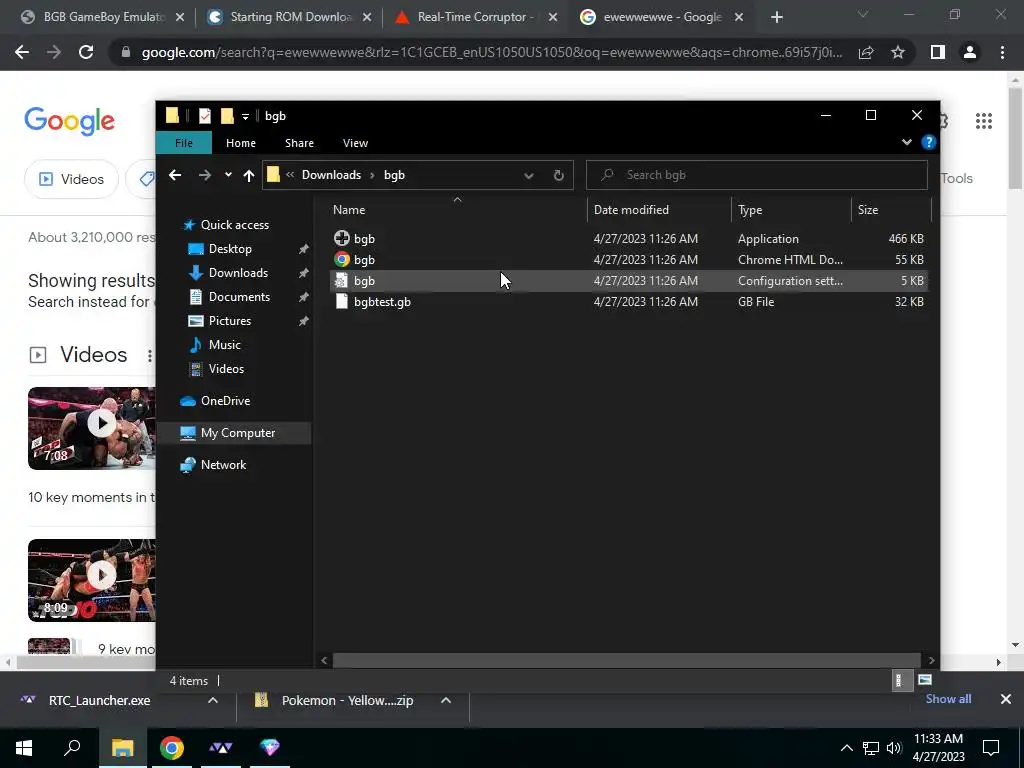
Task: Open Downloads in navigation pane
Action: tap(238, 273)
